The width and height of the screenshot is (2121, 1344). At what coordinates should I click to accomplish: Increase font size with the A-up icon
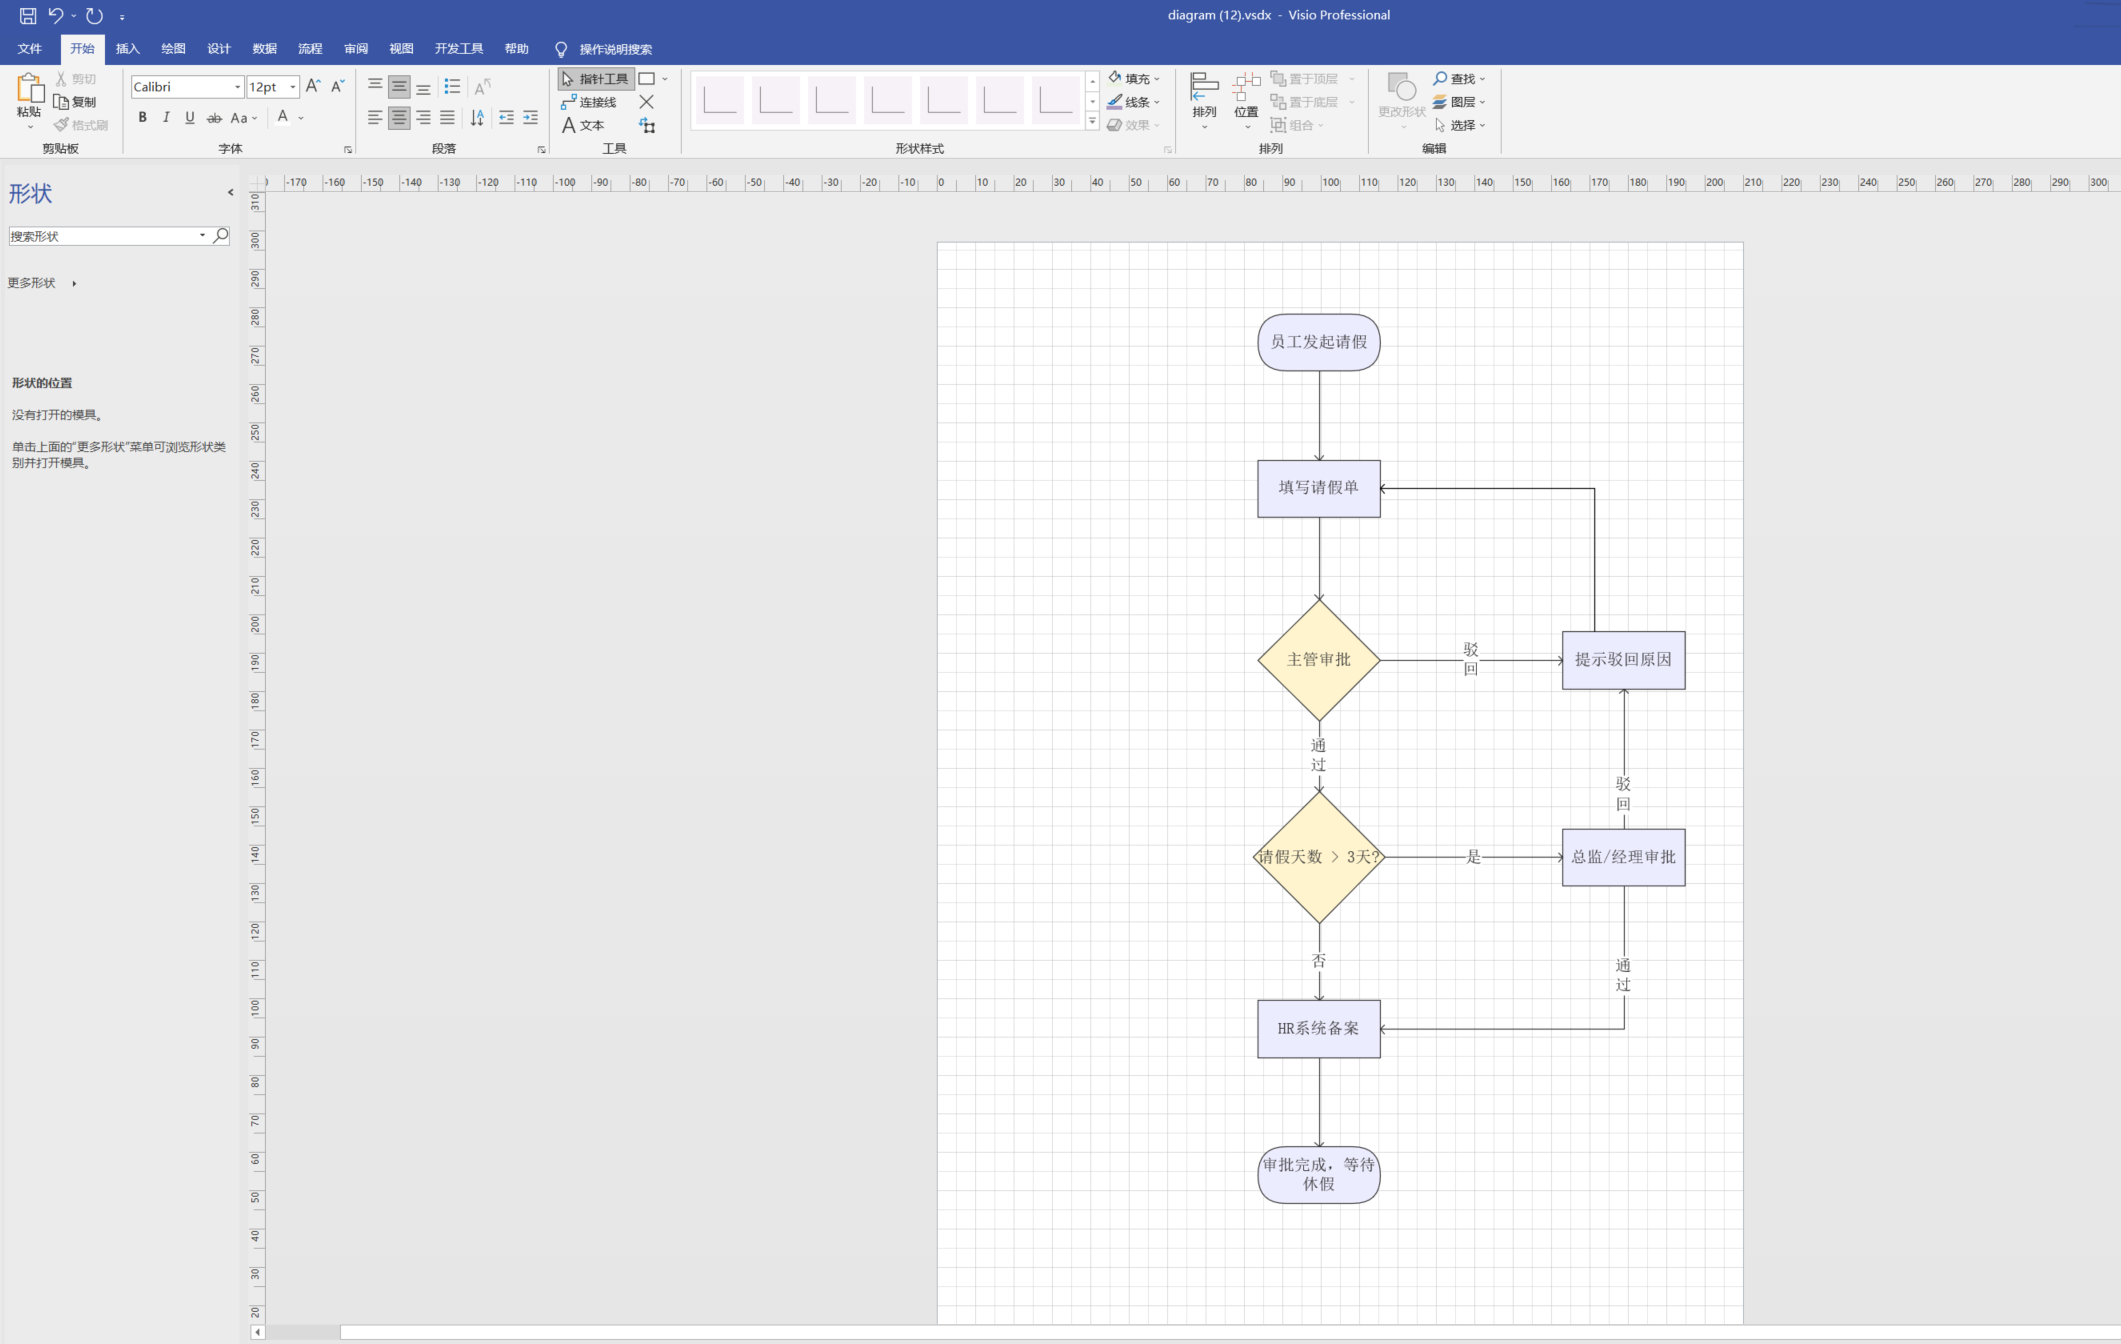313,87
